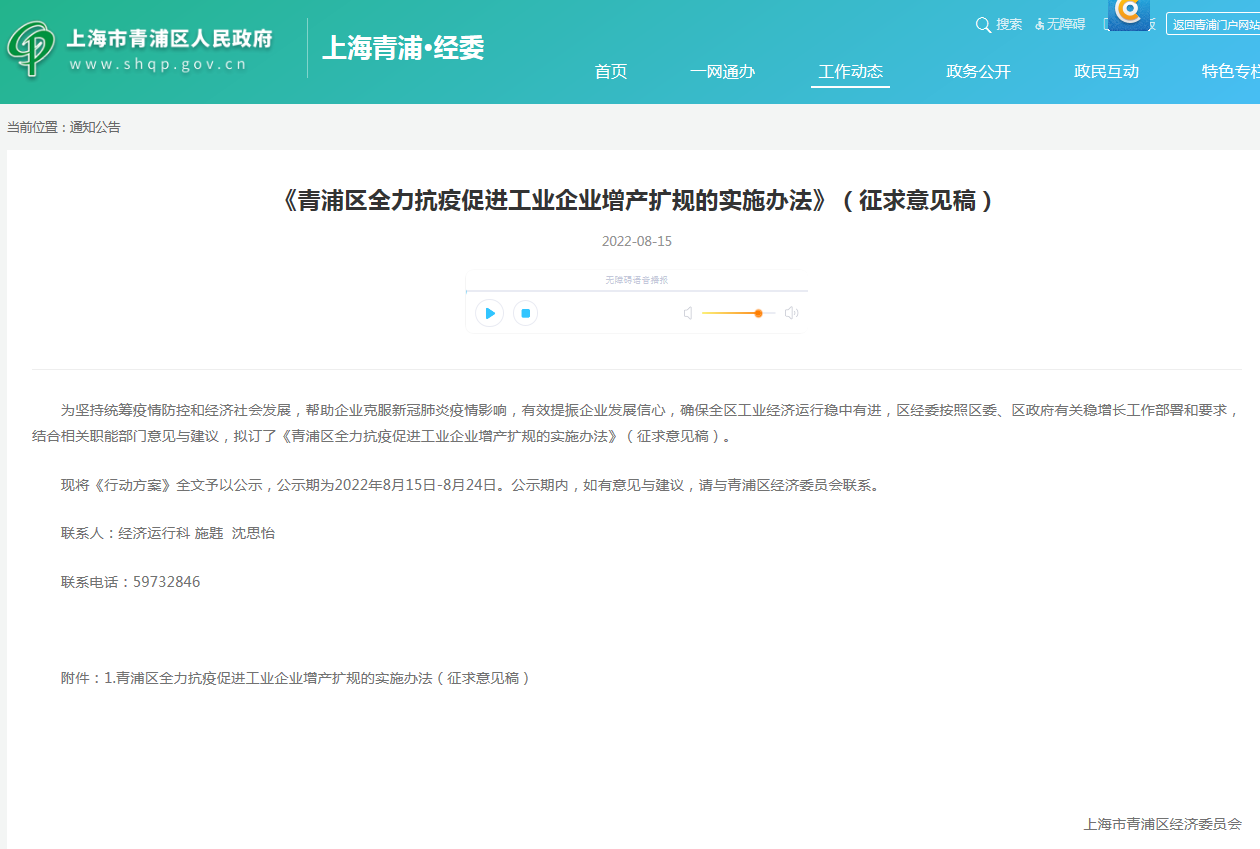
Task: Click 上海市青浦区人民政府 site title
Action: 169,39
